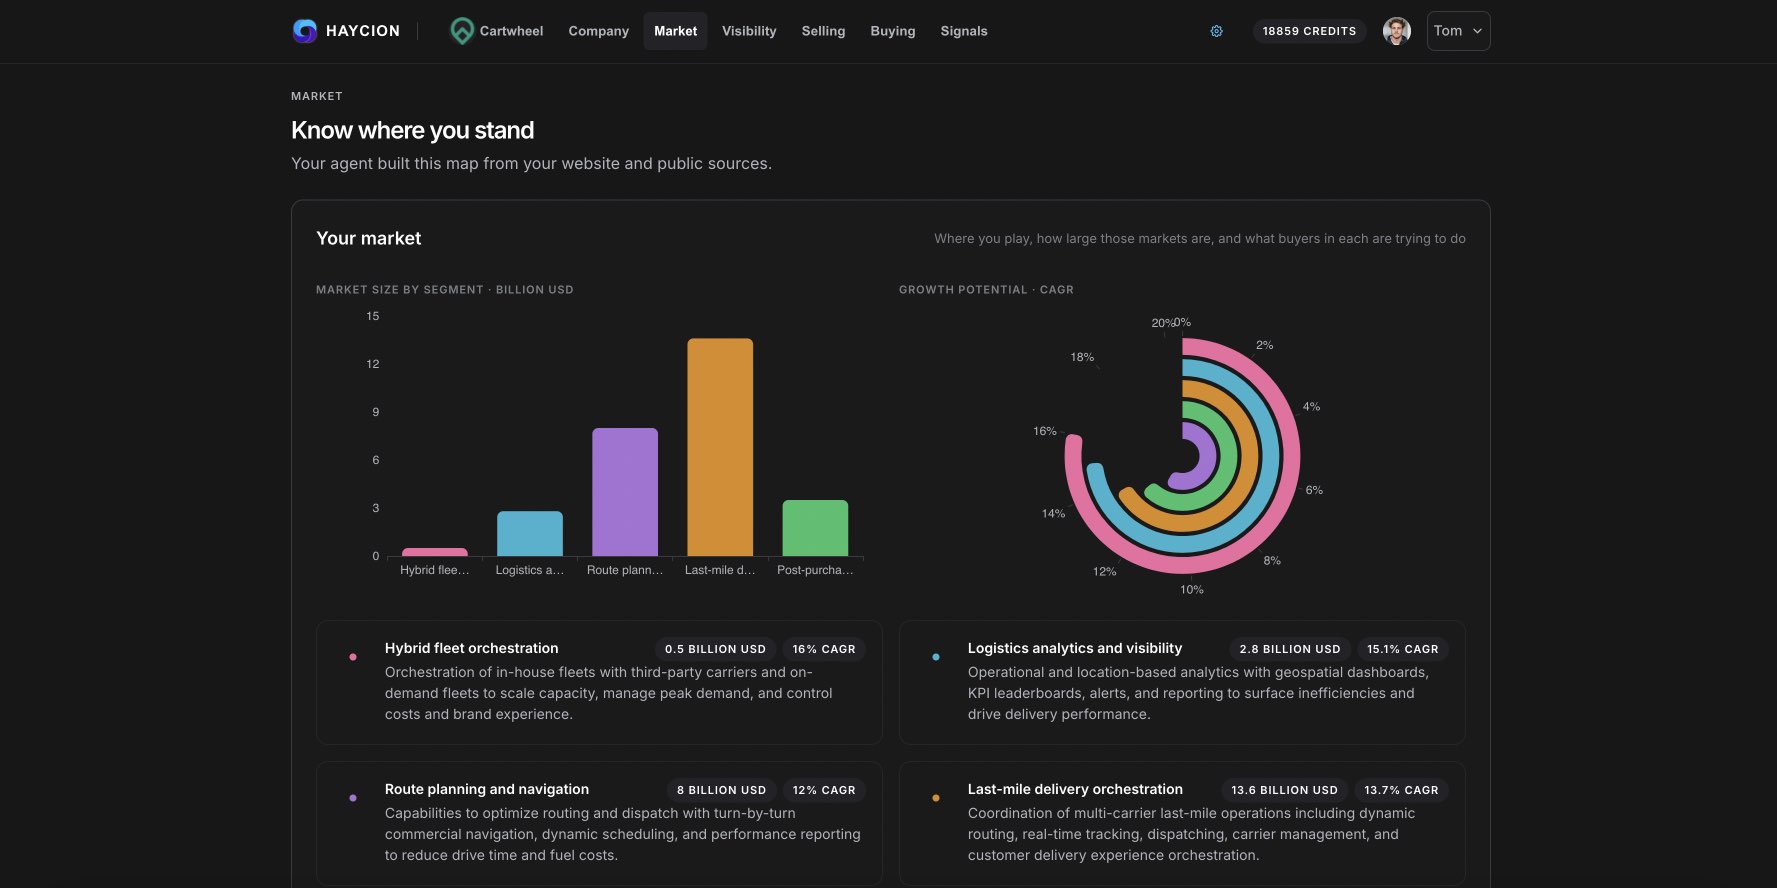This screenshot has height=888, width=1777.
Task: Click the Route planning and navigation title
Action: pyautogui.click(x=487, y=789)
